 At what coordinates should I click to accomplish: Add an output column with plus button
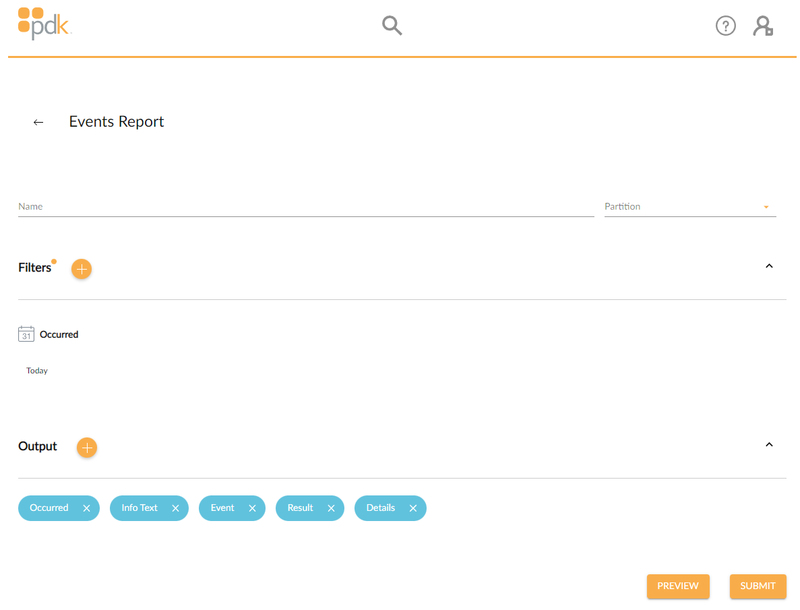pyautogui.click(x=87, y=447)
